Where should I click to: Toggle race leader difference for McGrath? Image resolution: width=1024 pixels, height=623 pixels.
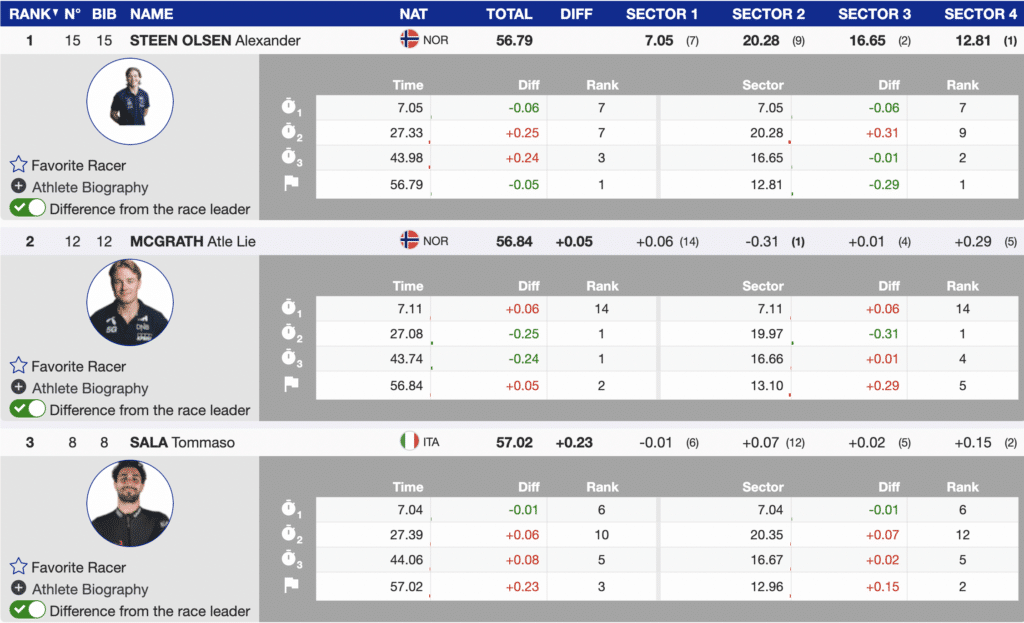pyautogui.click(x=28, y=409)
